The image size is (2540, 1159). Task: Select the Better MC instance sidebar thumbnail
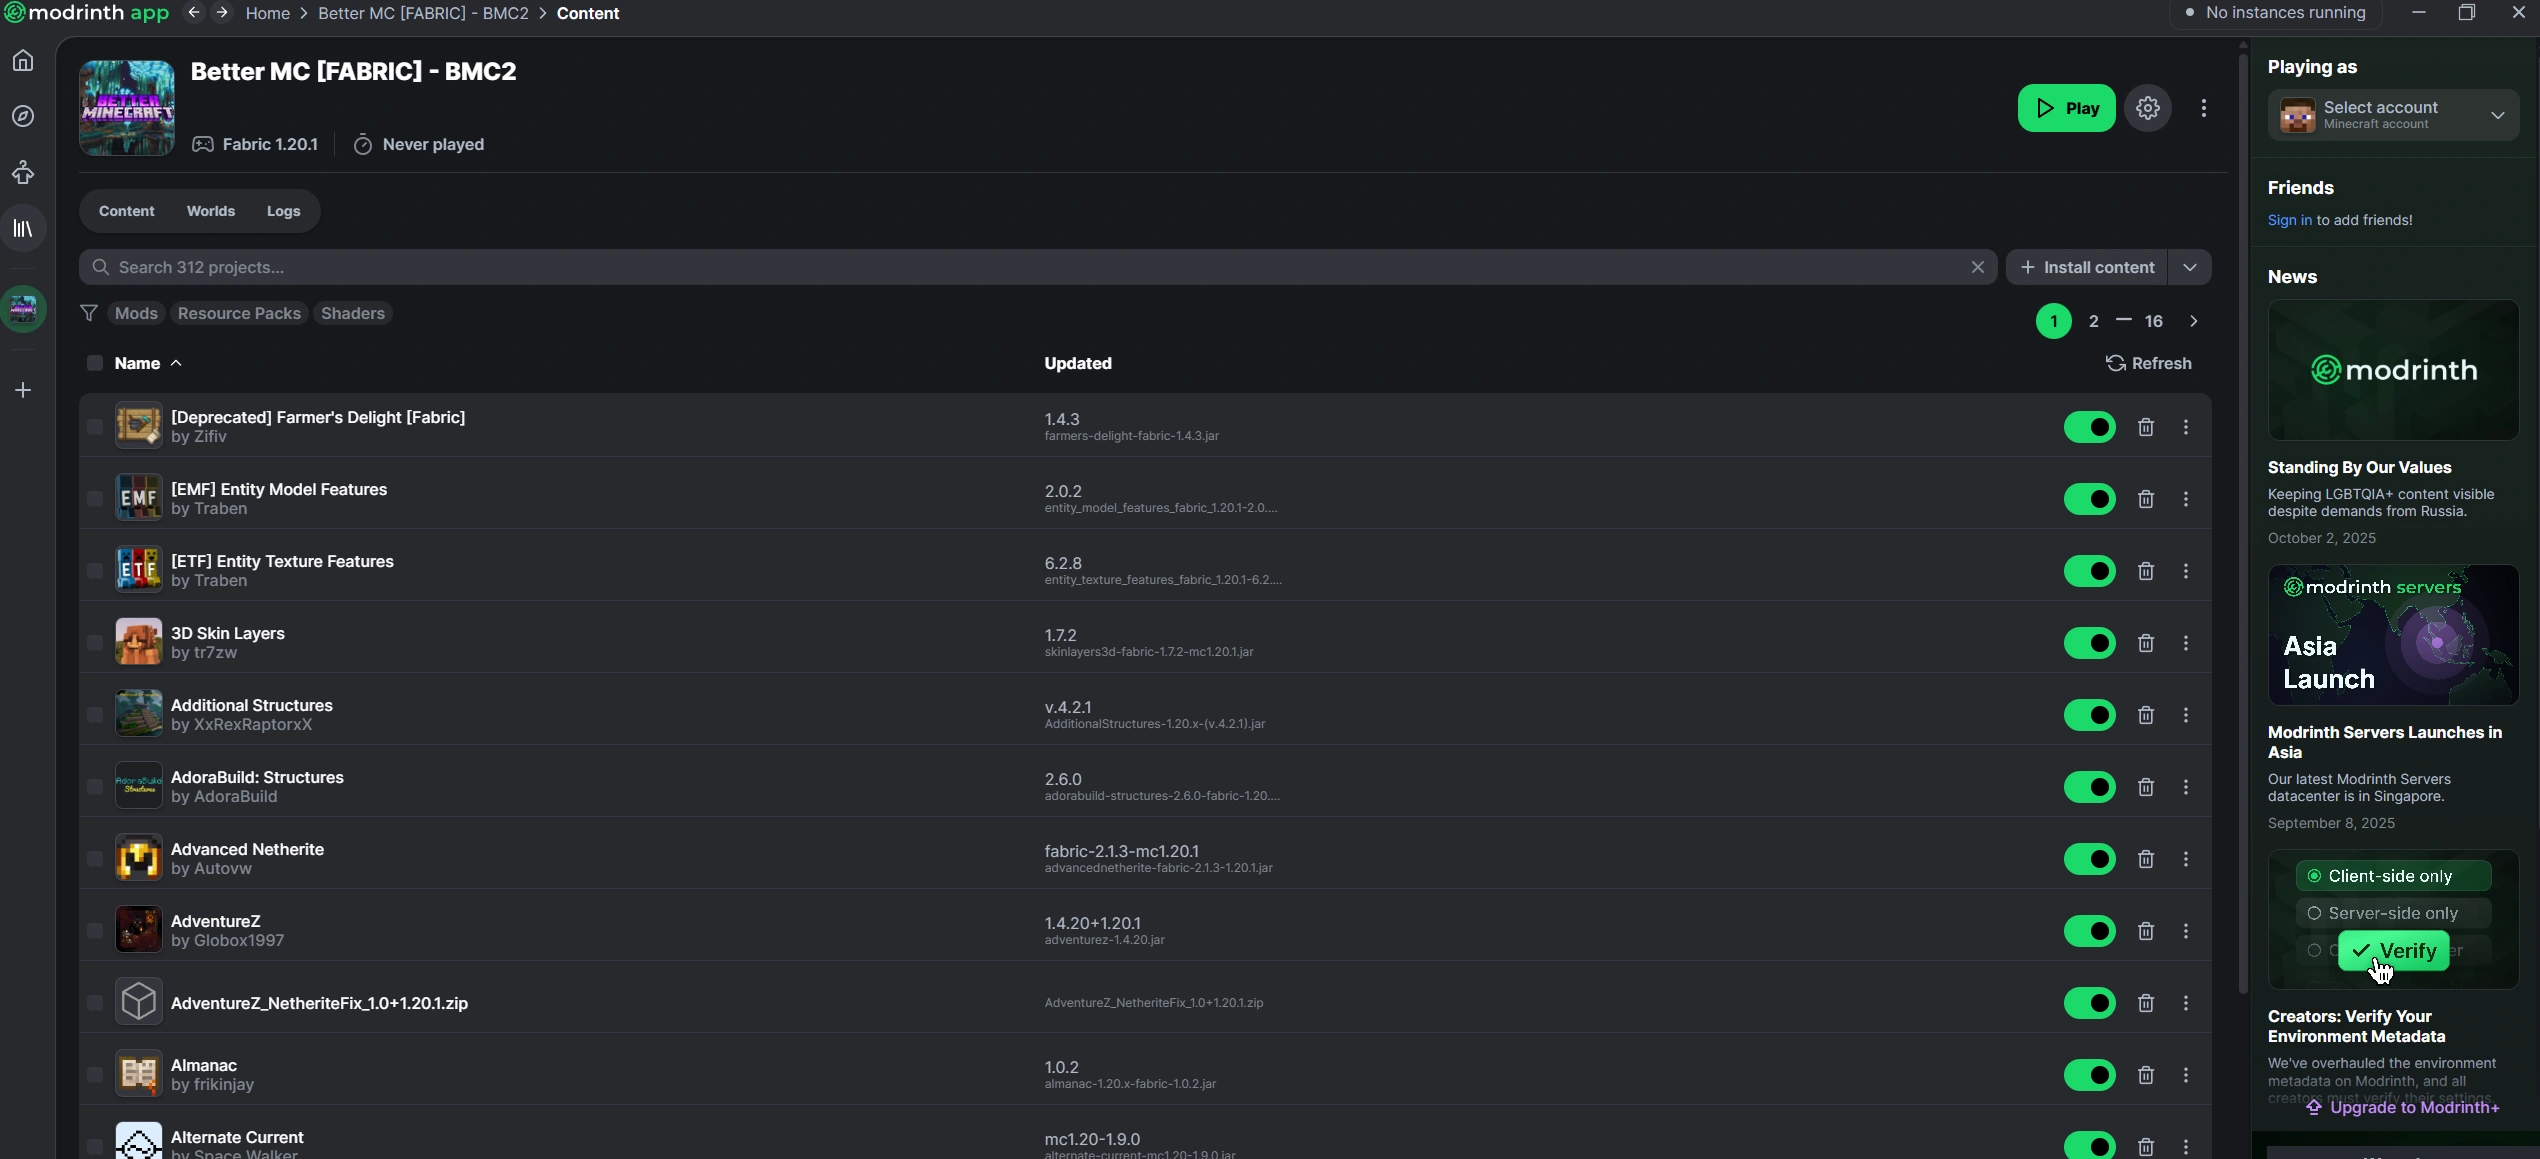(x=23, y=309)
